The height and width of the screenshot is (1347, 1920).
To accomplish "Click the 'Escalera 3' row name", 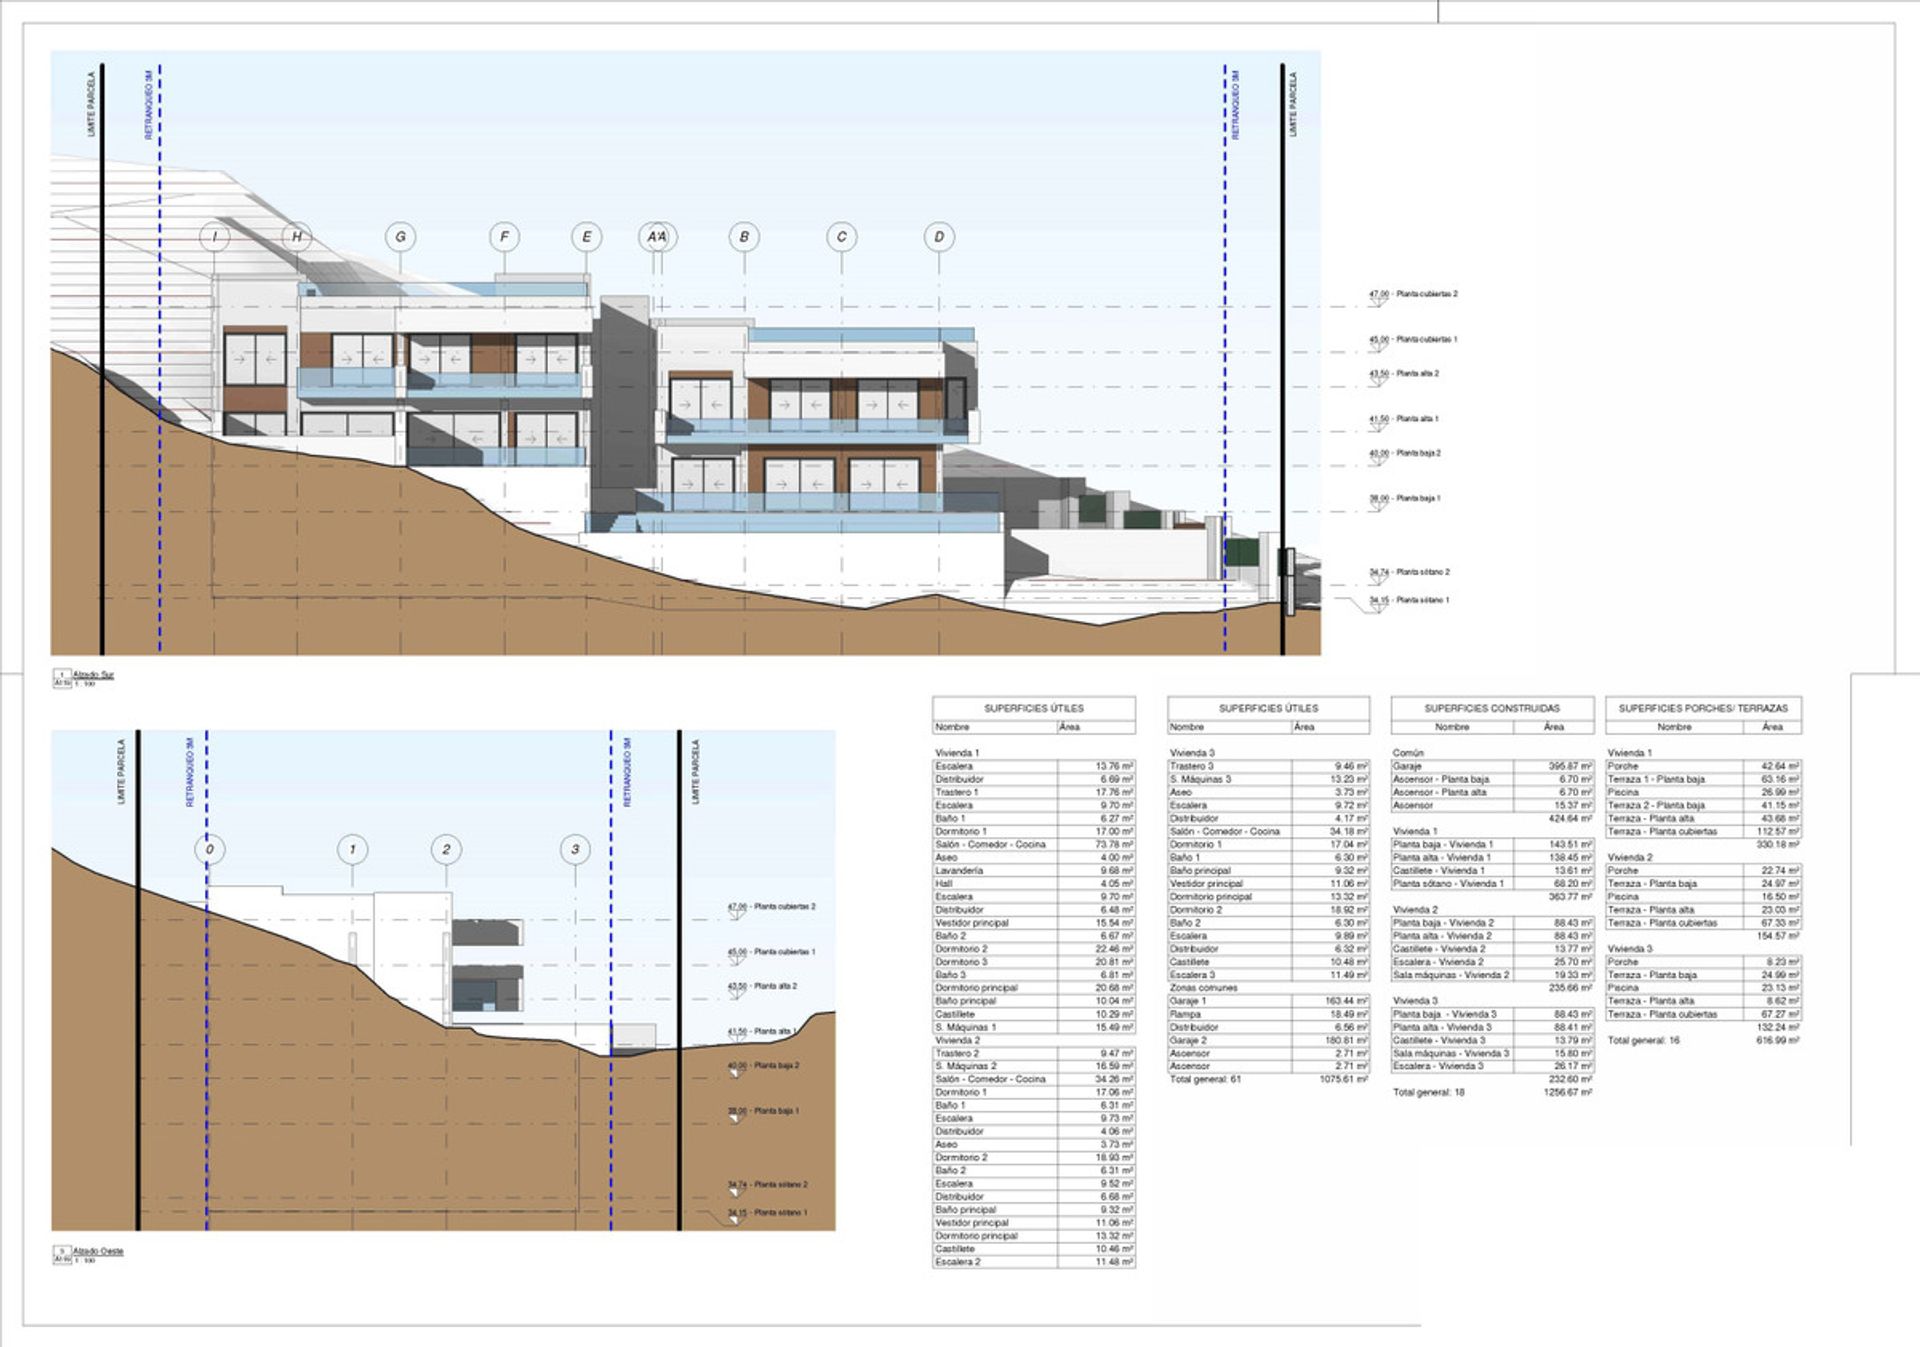I will [x=1193, y=975].
